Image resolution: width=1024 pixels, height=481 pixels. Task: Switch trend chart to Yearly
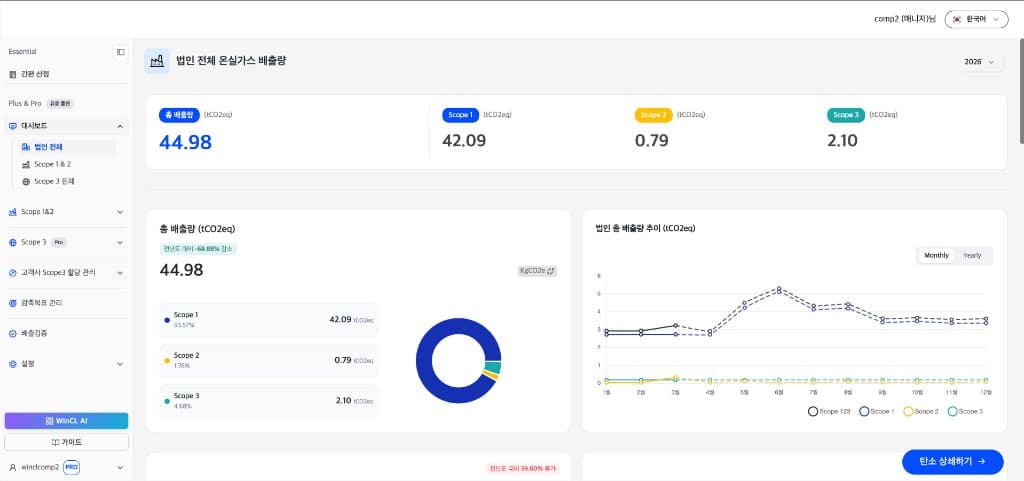click(x=972, y=255)
